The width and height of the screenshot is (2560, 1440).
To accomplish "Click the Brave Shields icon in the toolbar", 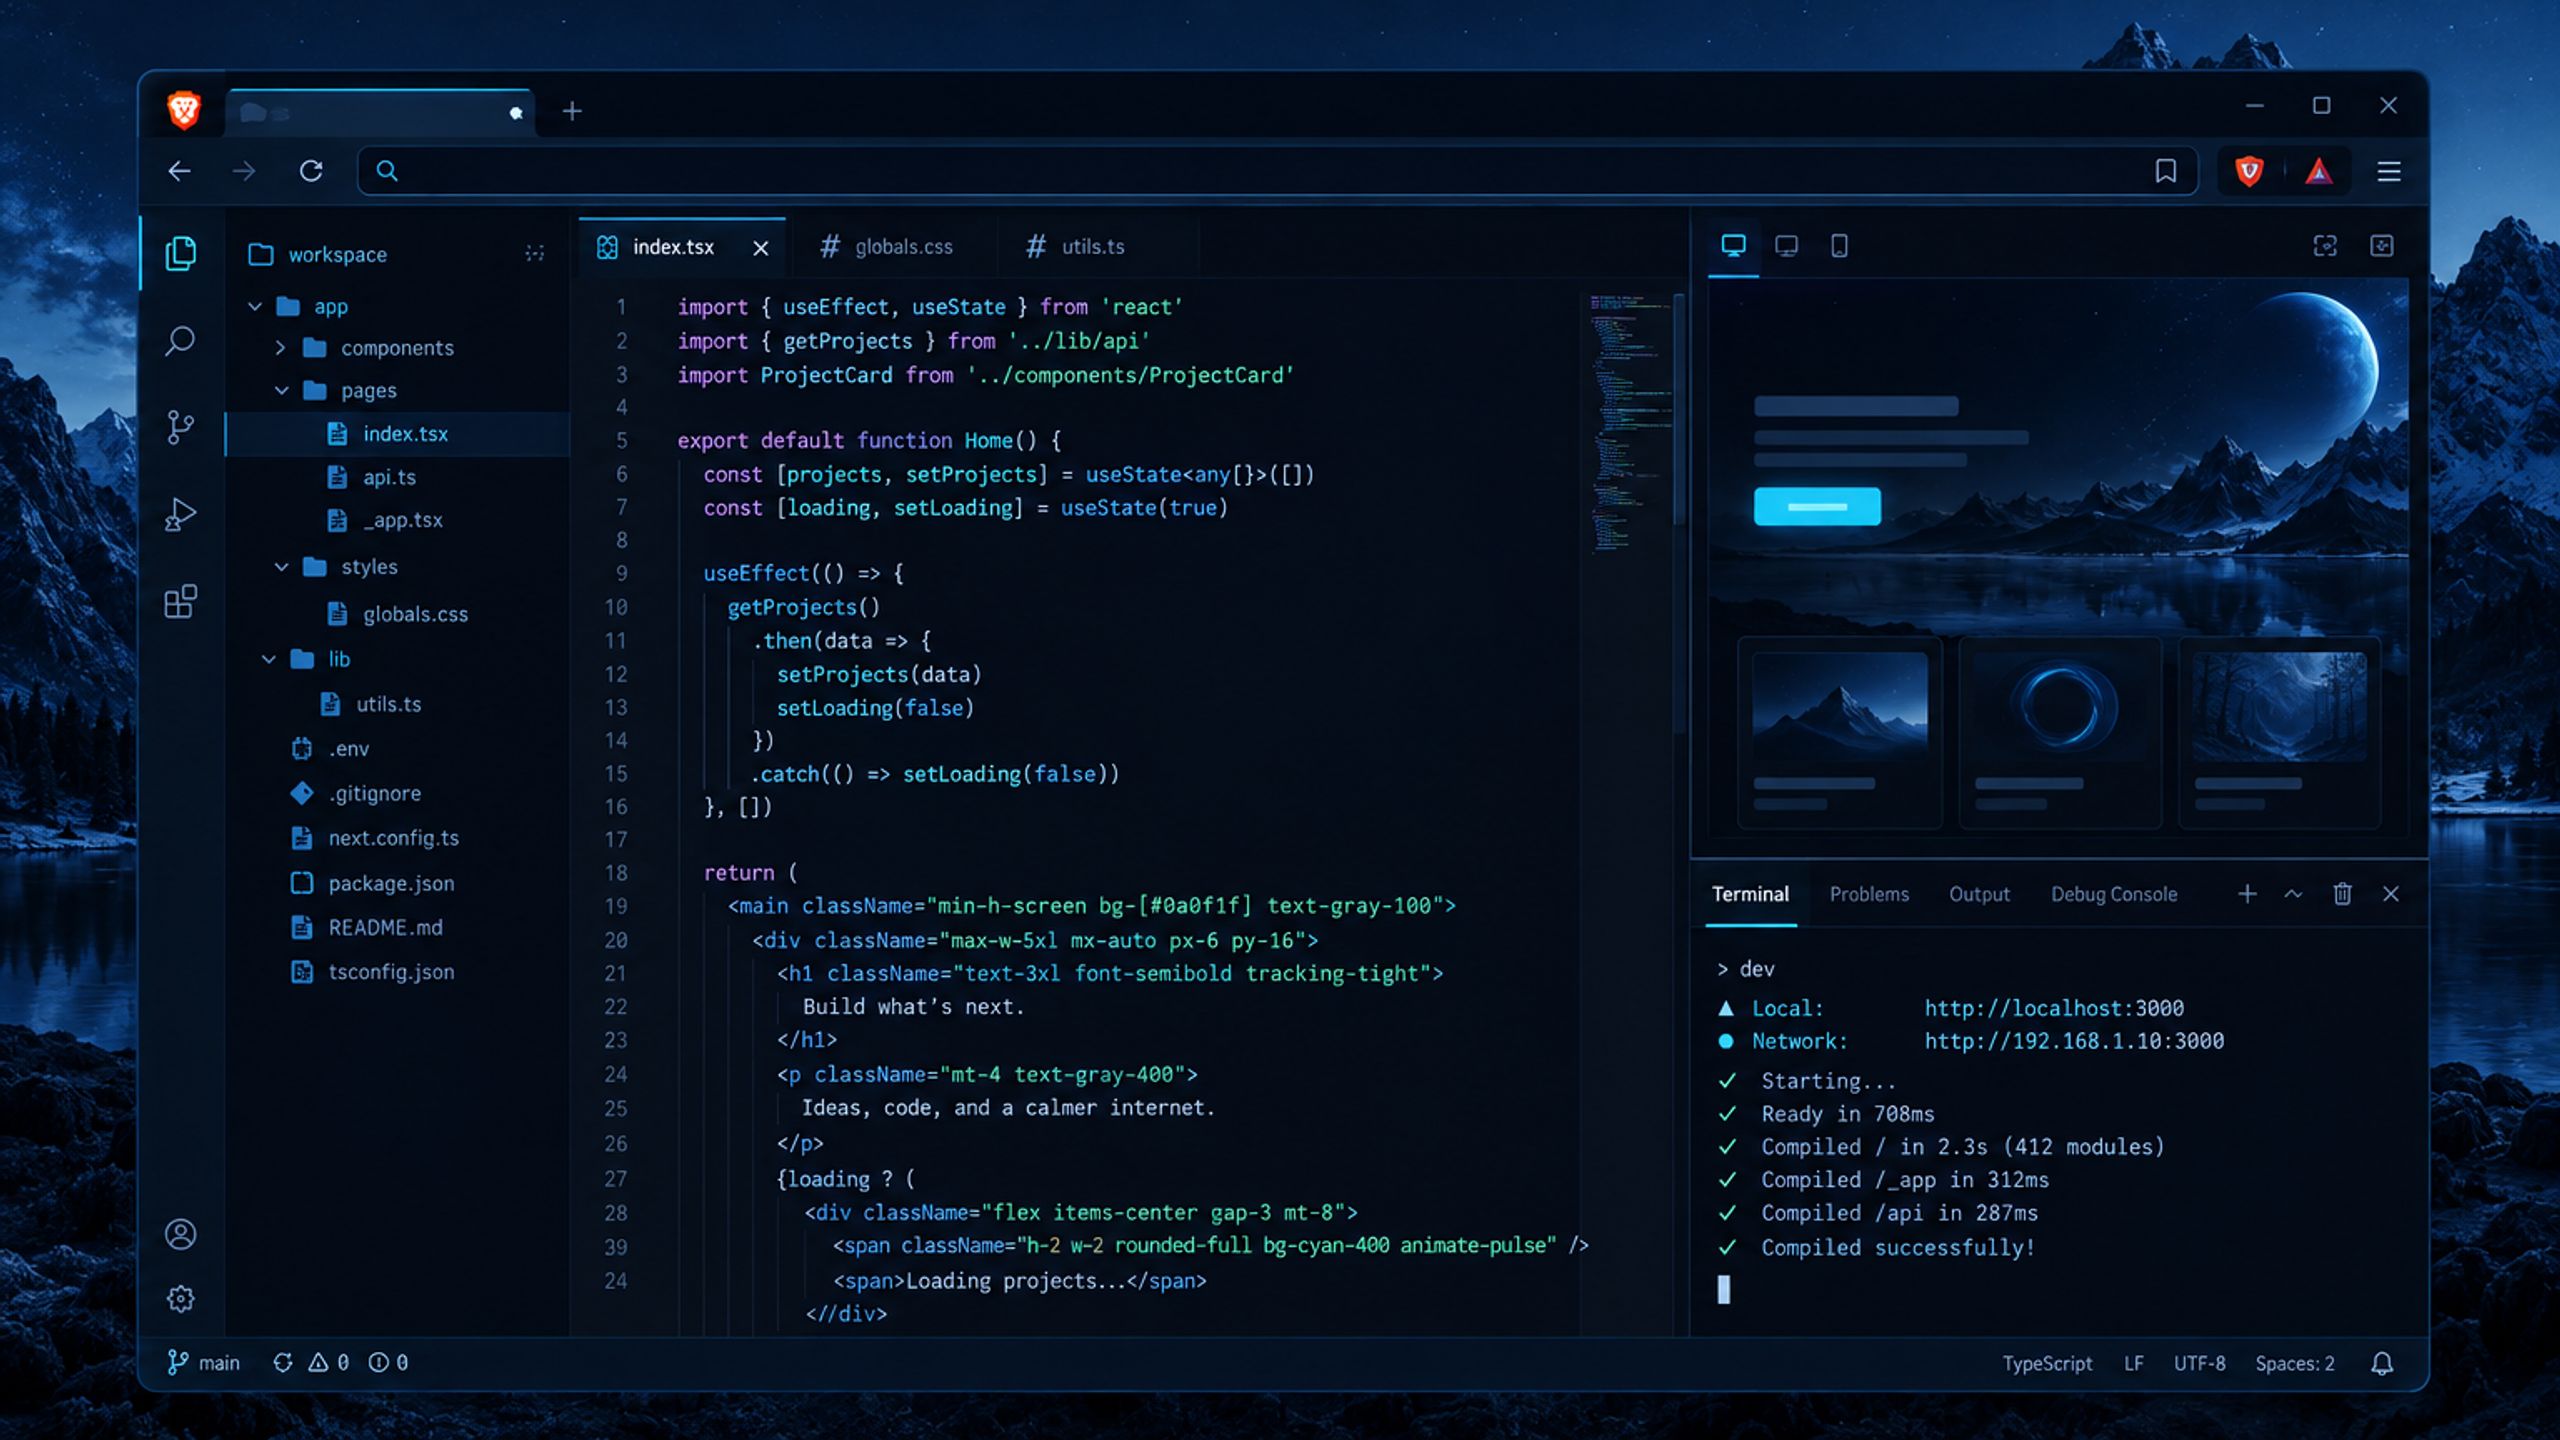I will (x=2249, y=171).
